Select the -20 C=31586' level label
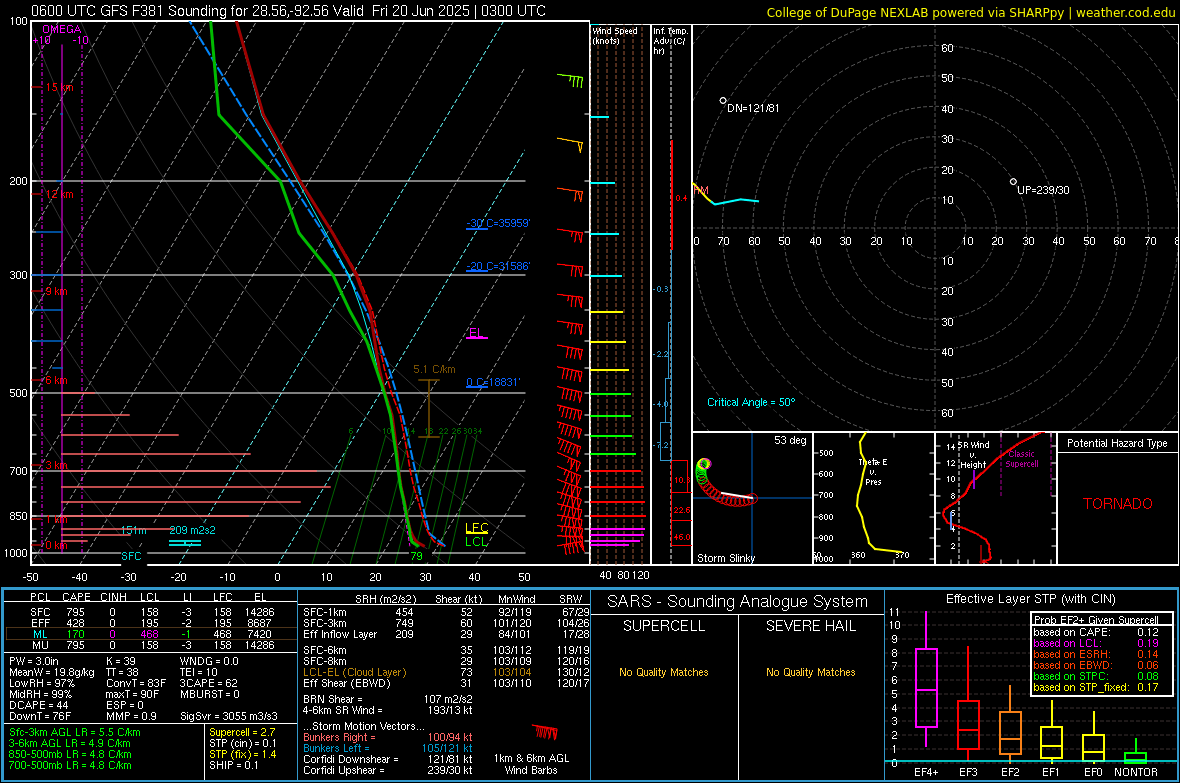Screen dimensions: 1180x783 (x=498, y=266)
